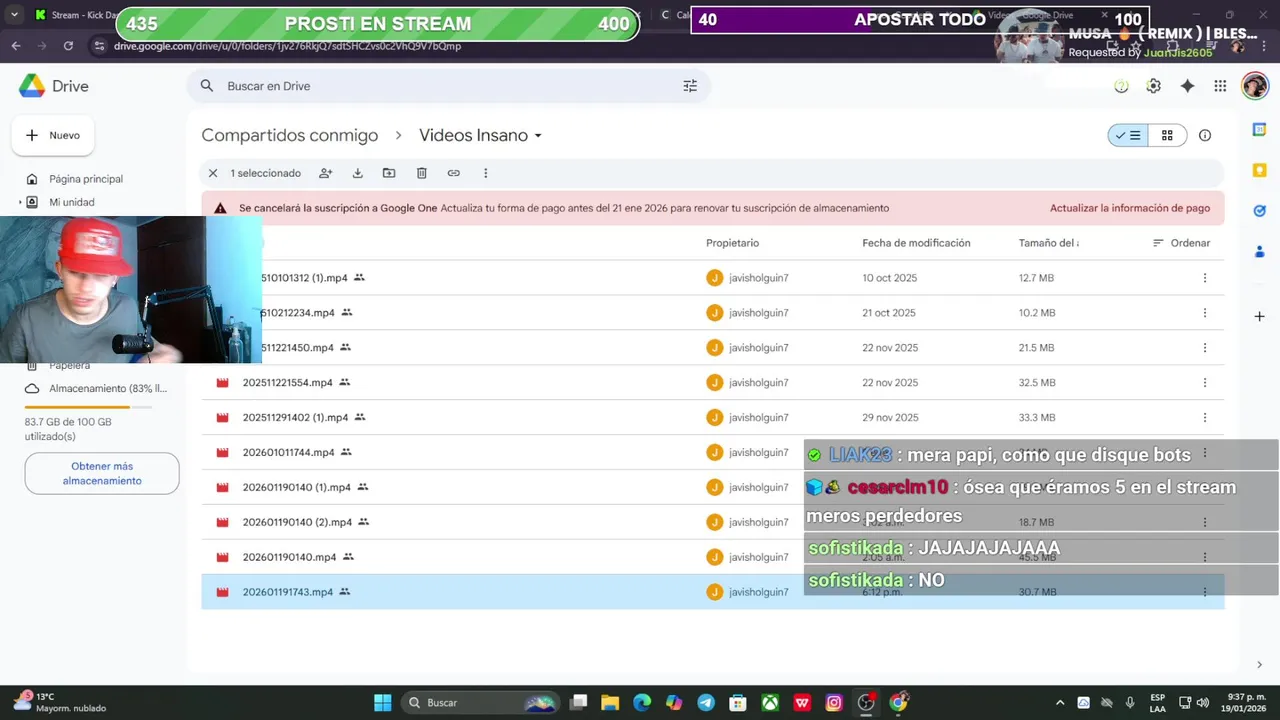Image resolution: width=1280 pixels, height=720 pixels.
Task: Share the selected file with people
Action: coord(325,173)
